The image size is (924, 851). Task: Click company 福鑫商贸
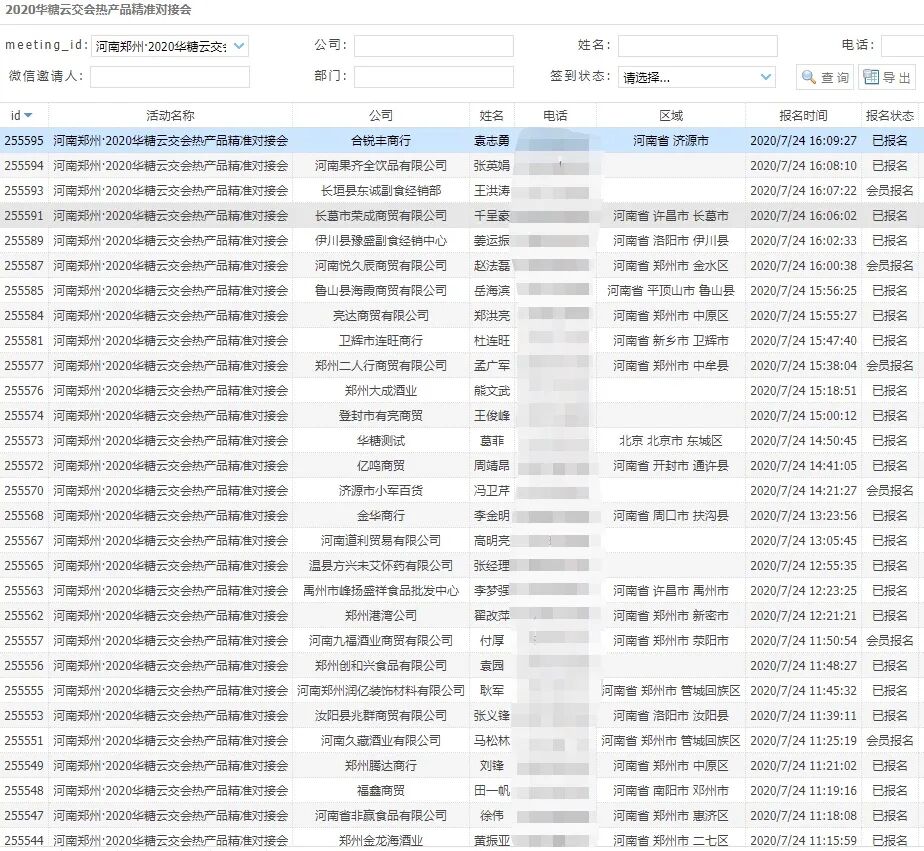[381, 790]
